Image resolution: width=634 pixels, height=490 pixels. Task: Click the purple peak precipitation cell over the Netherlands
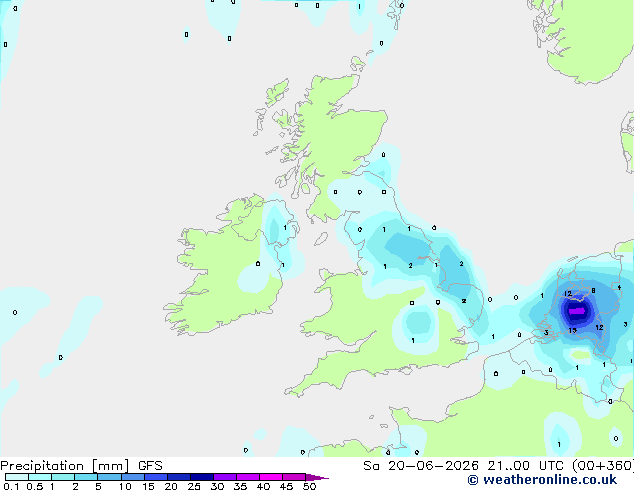tap(576, 311)
